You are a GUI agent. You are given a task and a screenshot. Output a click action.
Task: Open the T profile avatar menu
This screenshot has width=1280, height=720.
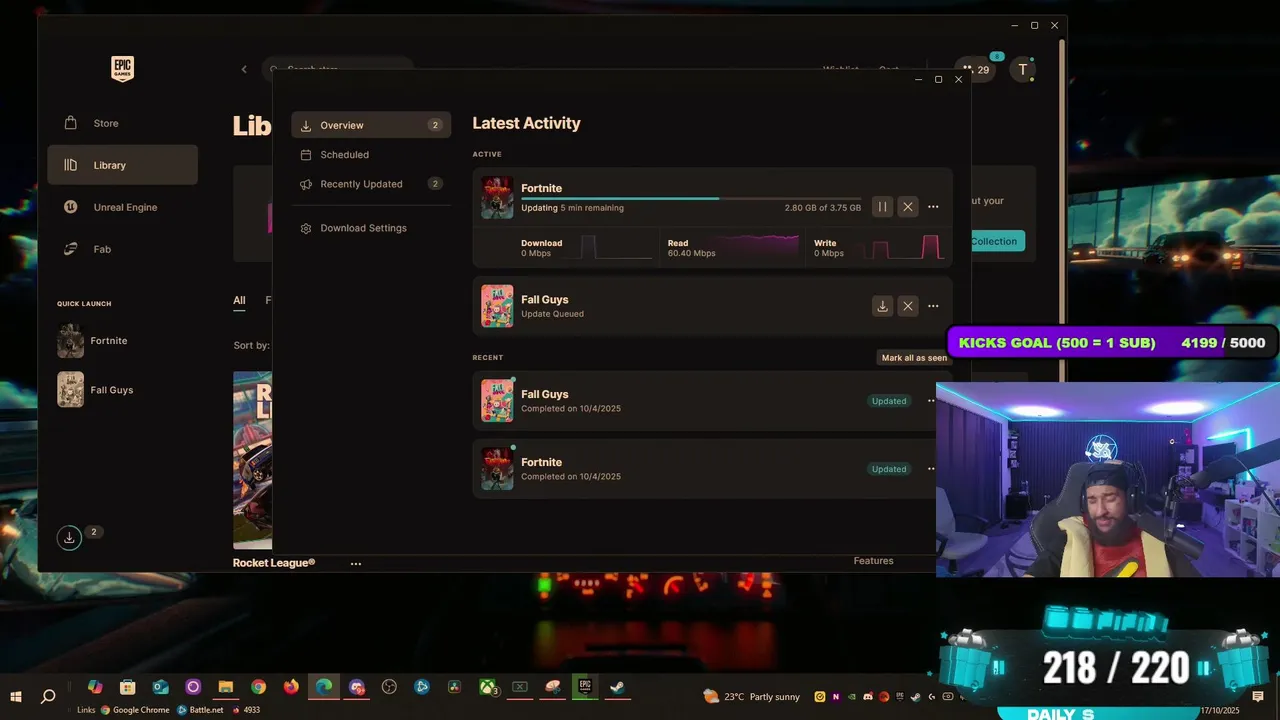pos(1022,70)
